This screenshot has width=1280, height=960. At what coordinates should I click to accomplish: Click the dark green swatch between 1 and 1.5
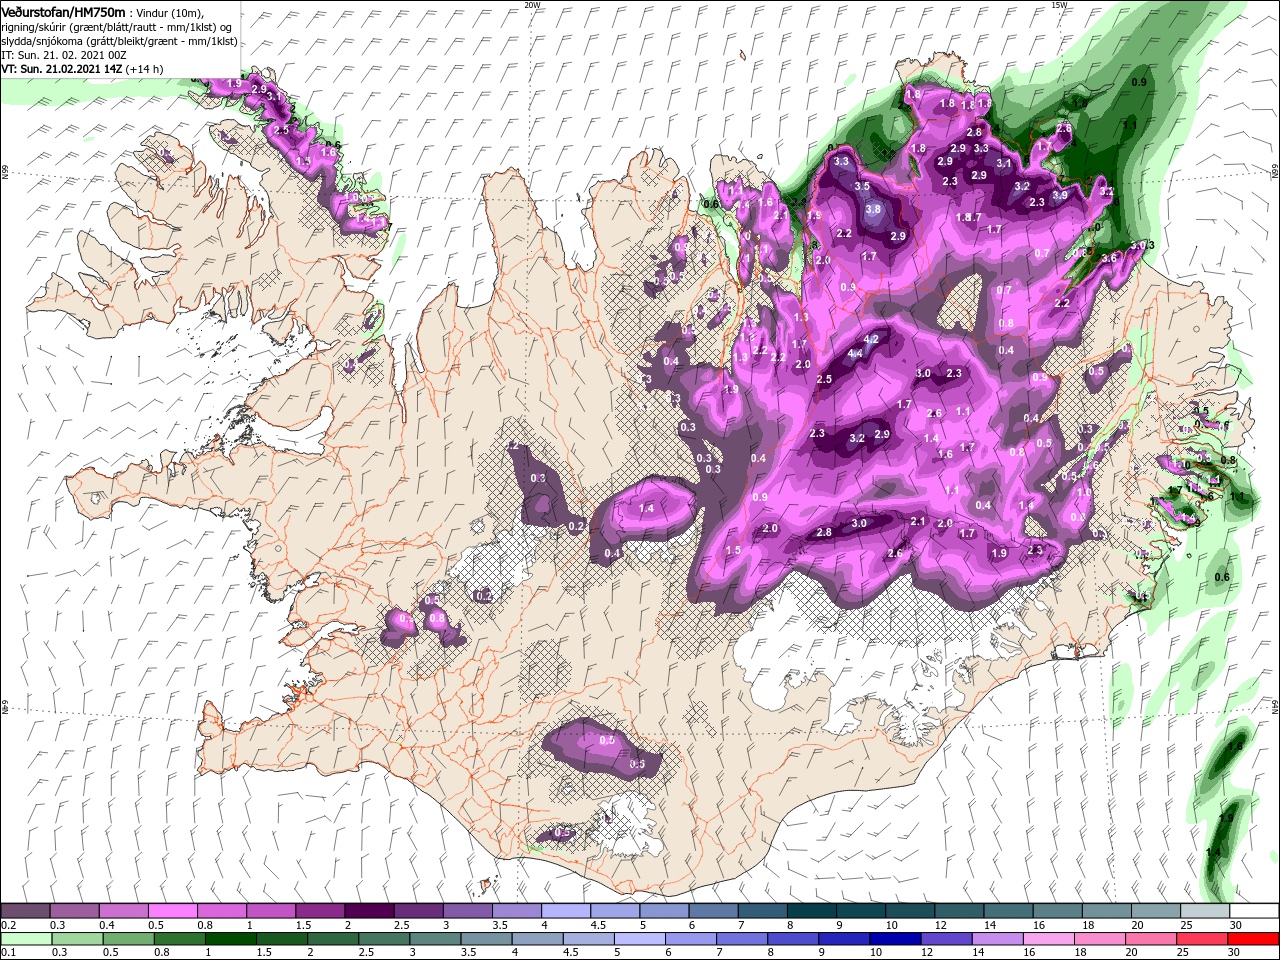pos(231,938)
